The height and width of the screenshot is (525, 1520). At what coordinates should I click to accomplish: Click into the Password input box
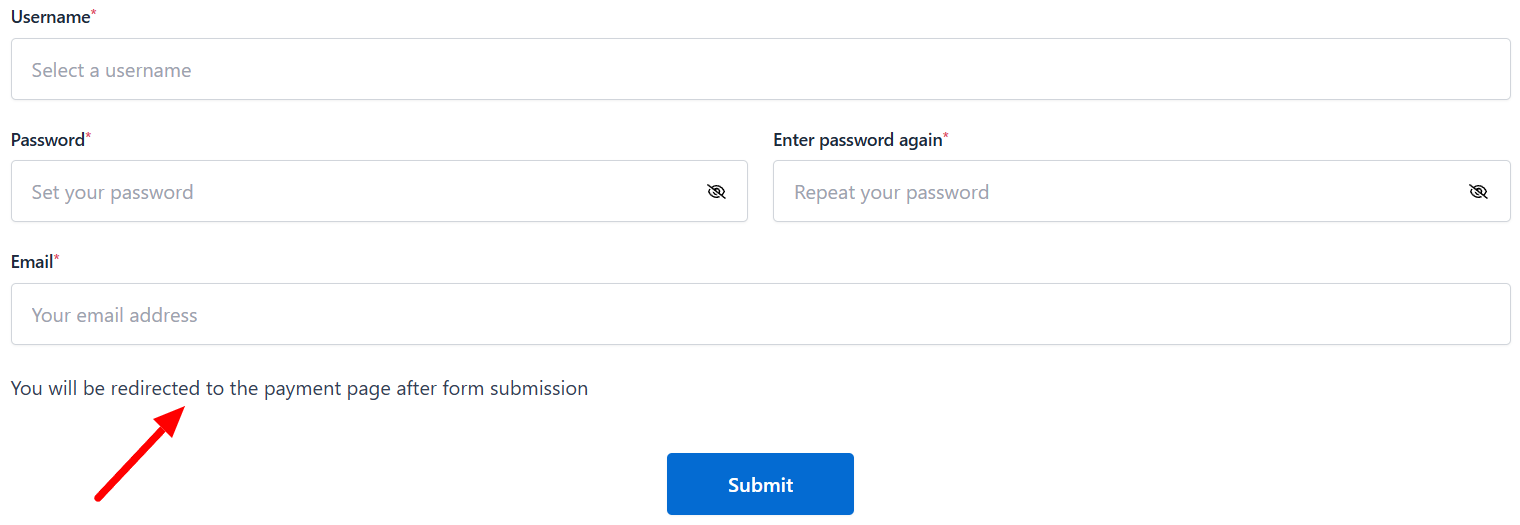point(360,192)
